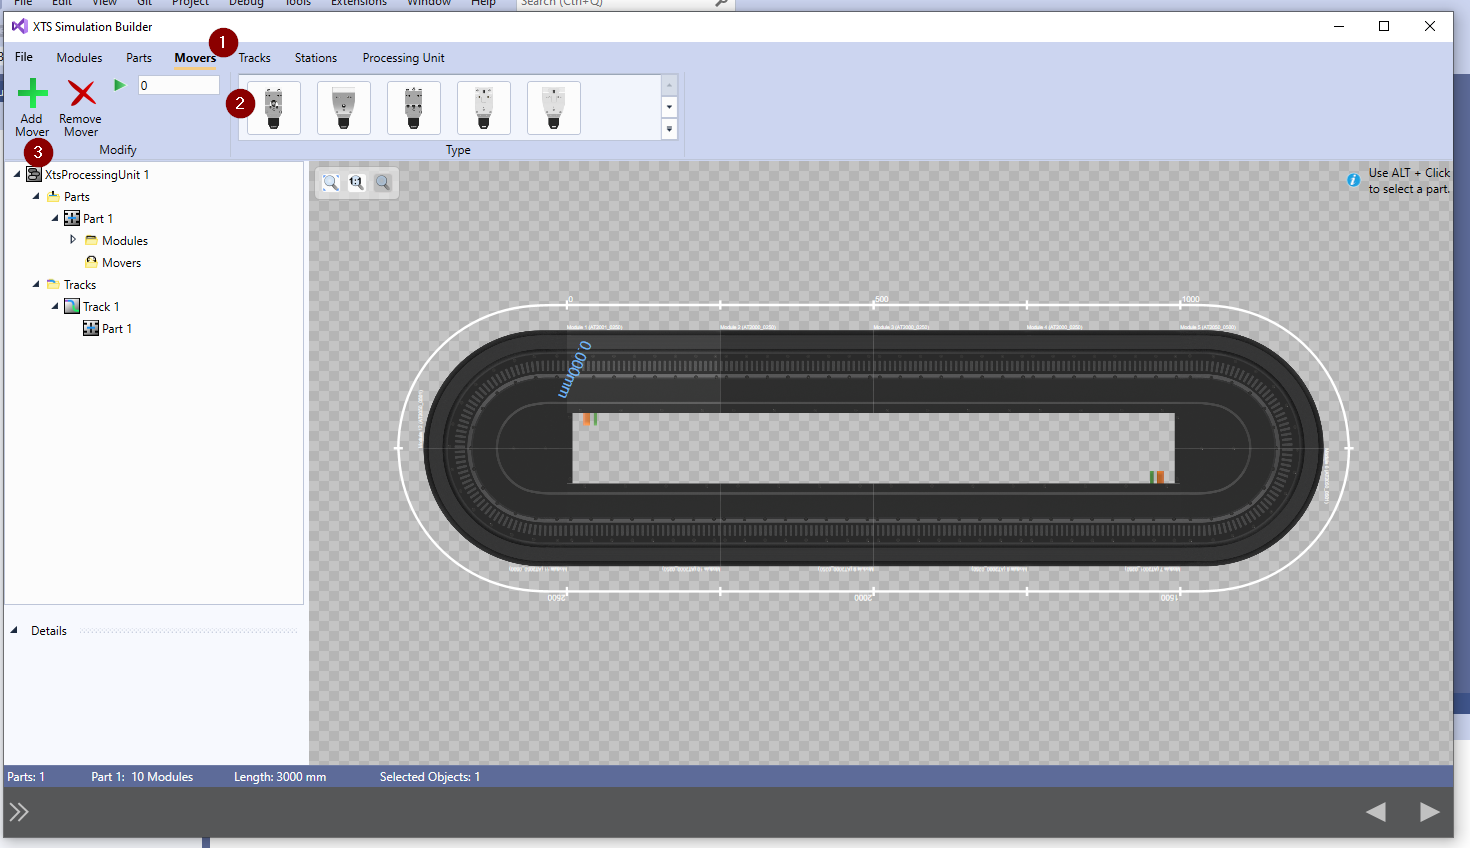Click the blue info icon by ALT hint
The height and width of the screenshot is (848, 1470).
tap(1353, 180)
